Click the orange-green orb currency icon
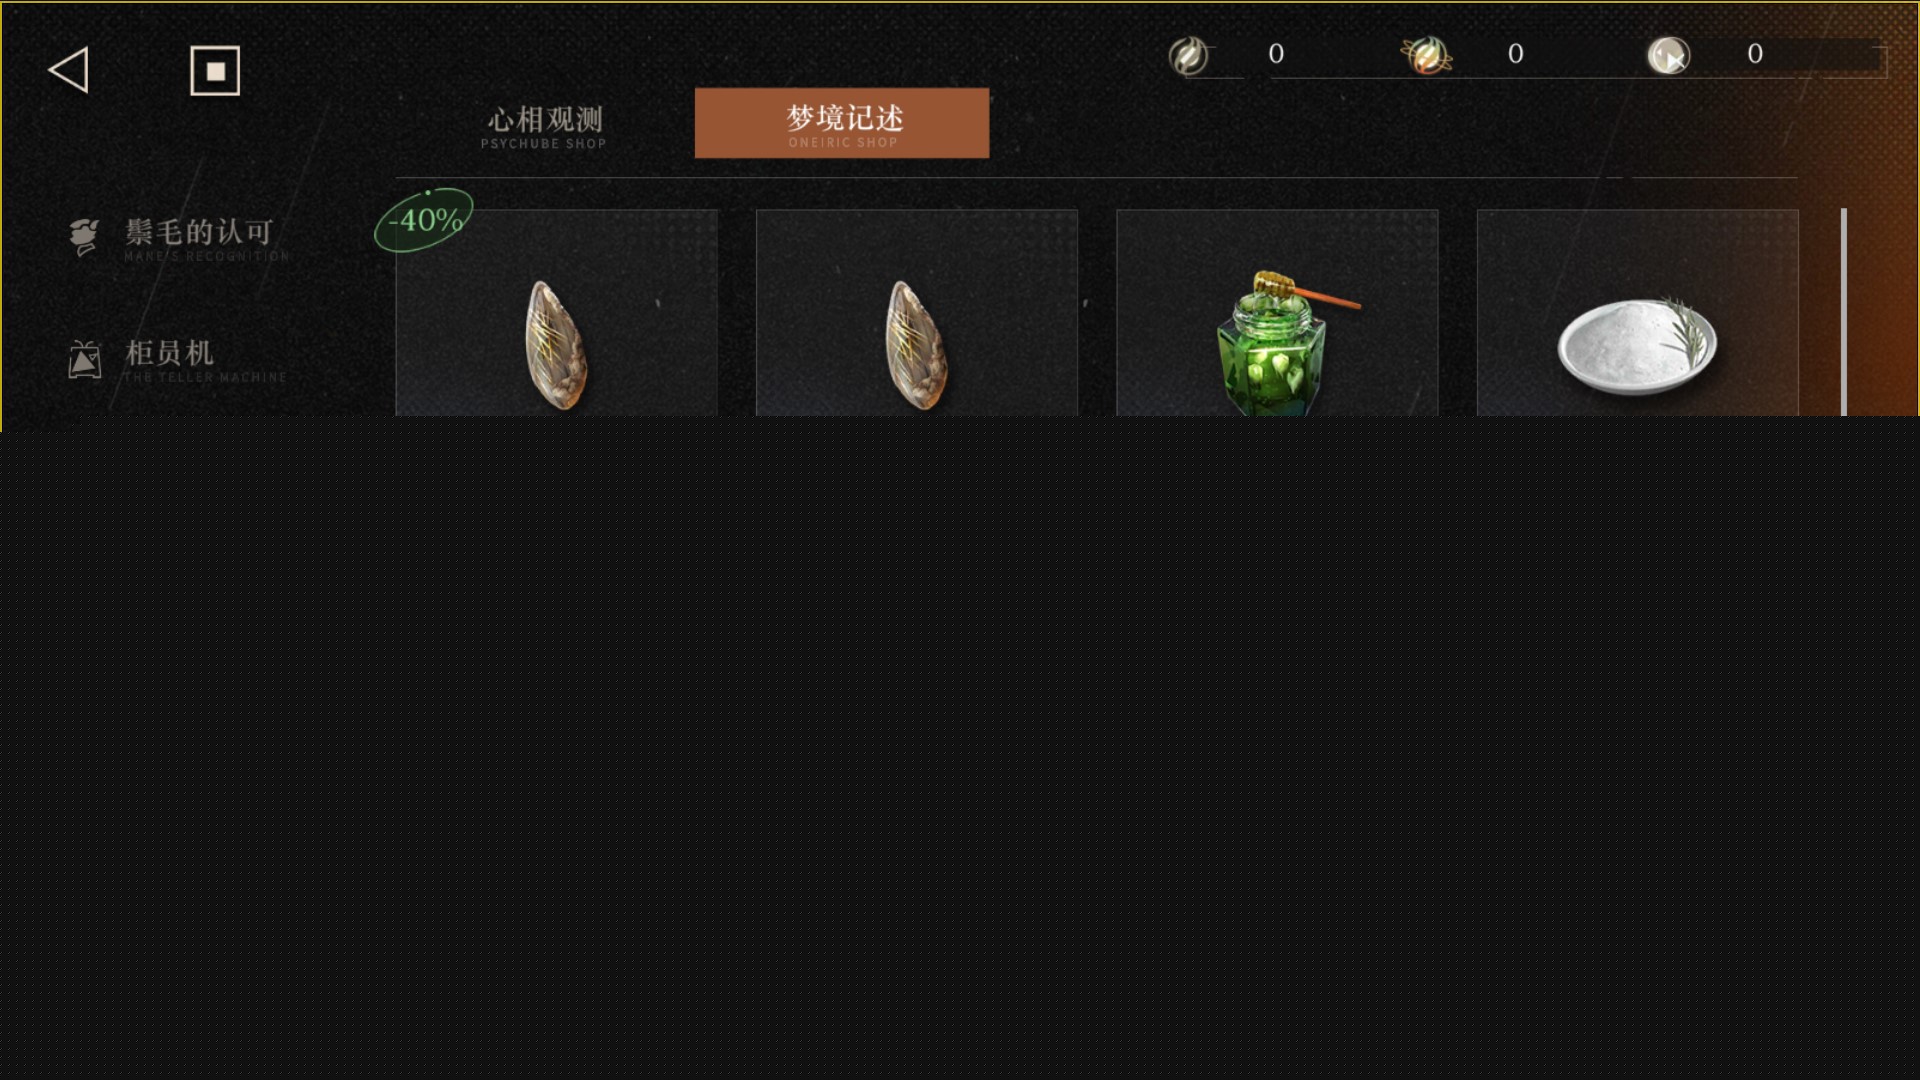Image resolution: width=1920 pixels, height=1080 pixels. point(1427,55)
